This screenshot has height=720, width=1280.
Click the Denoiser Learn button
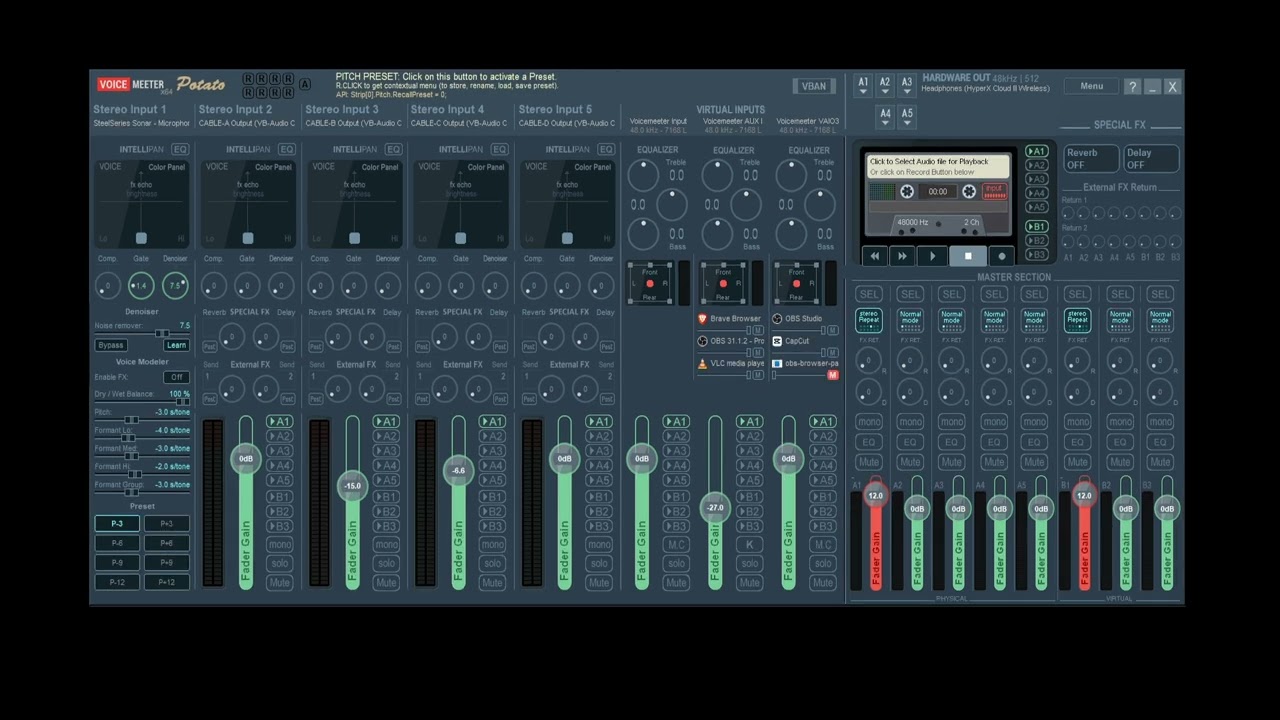(177, 345)
